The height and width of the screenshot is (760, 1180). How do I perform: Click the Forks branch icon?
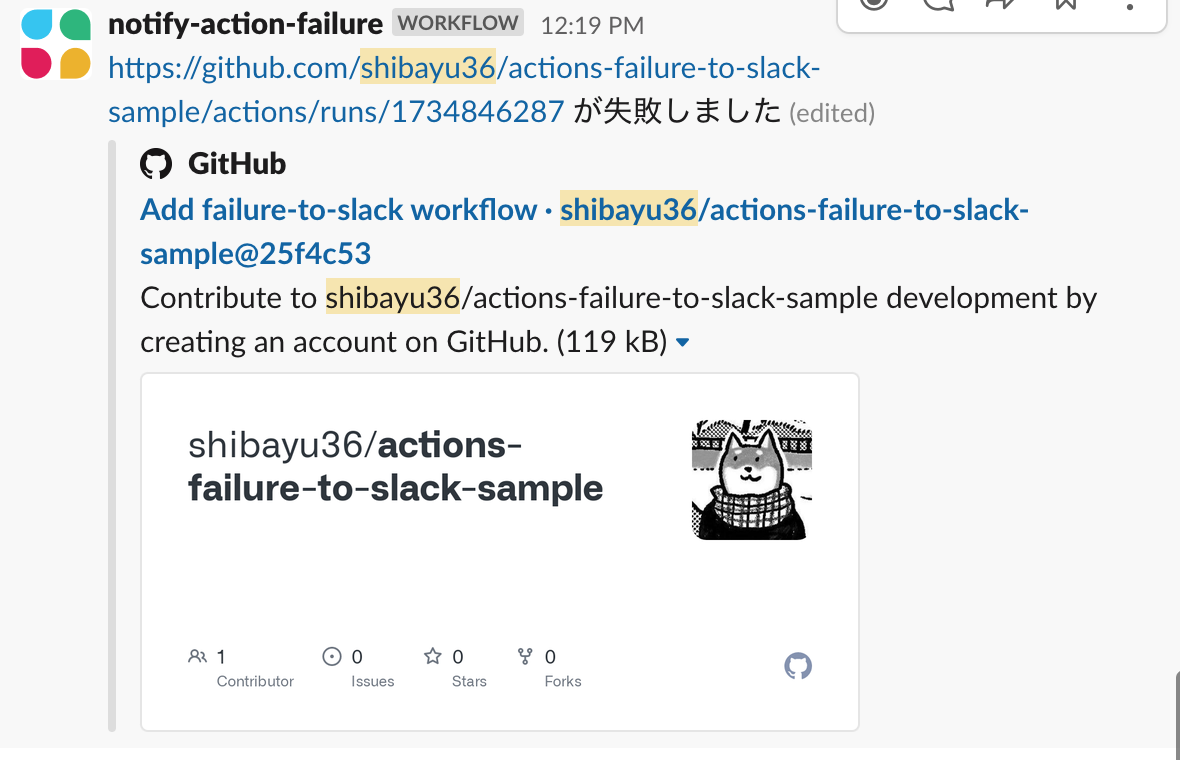pyautogui.click(x=524, y=656)
